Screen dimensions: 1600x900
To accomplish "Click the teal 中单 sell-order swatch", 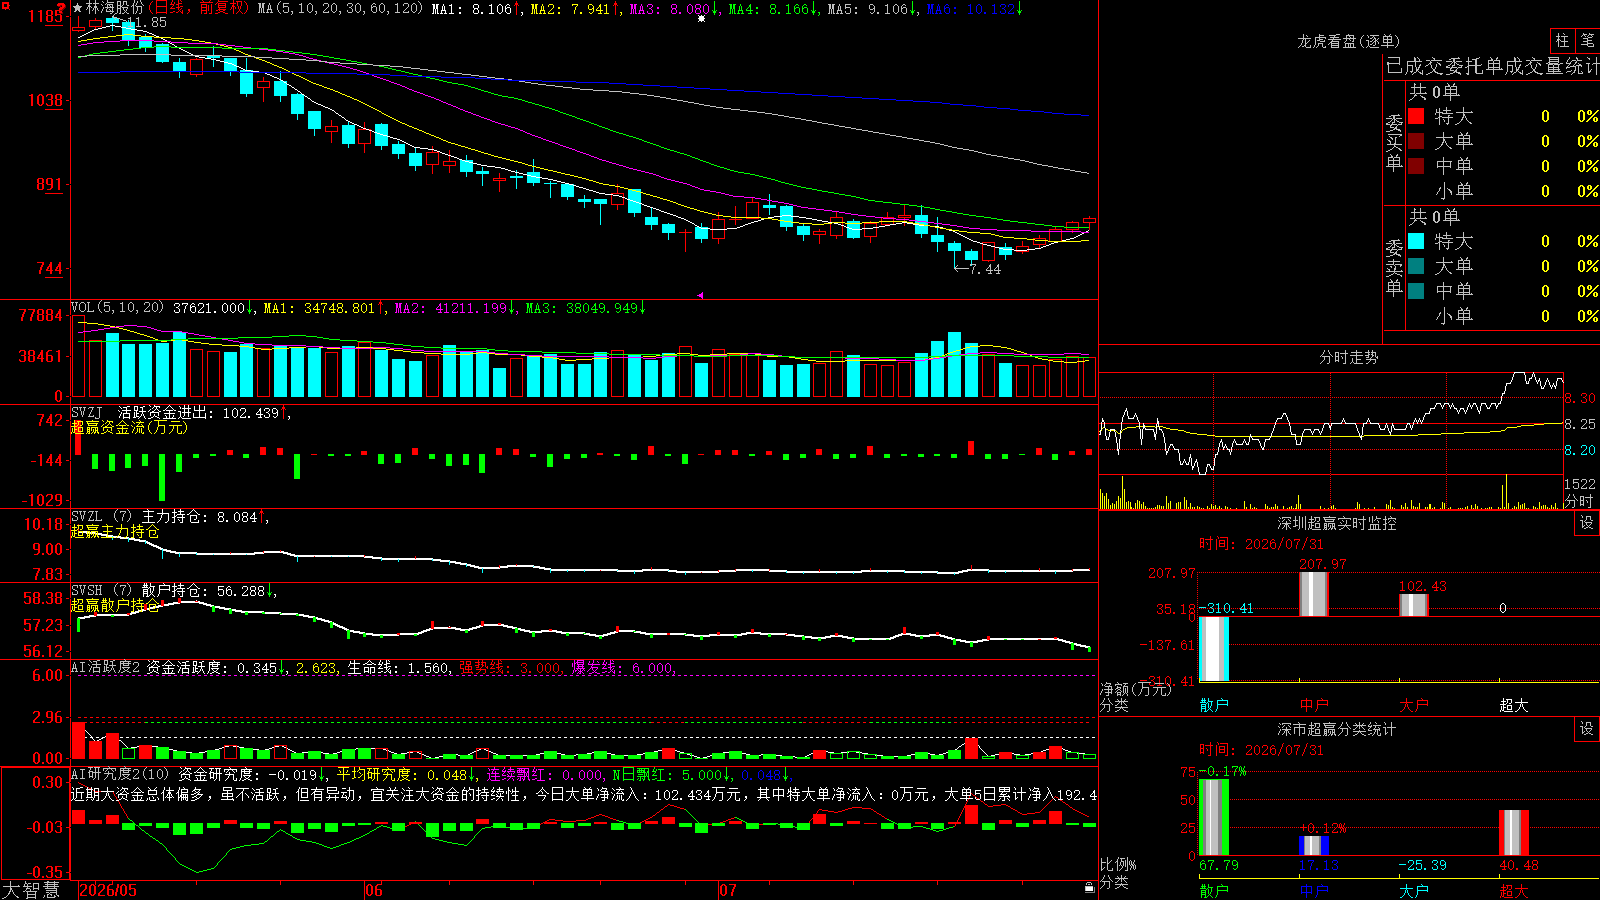I will pos(1416,290).
